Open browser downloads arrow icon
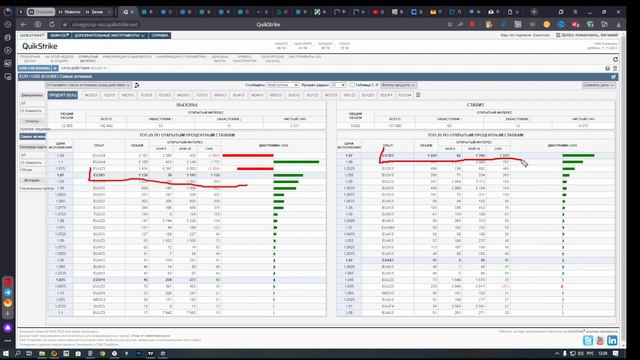 coord(619,24)
